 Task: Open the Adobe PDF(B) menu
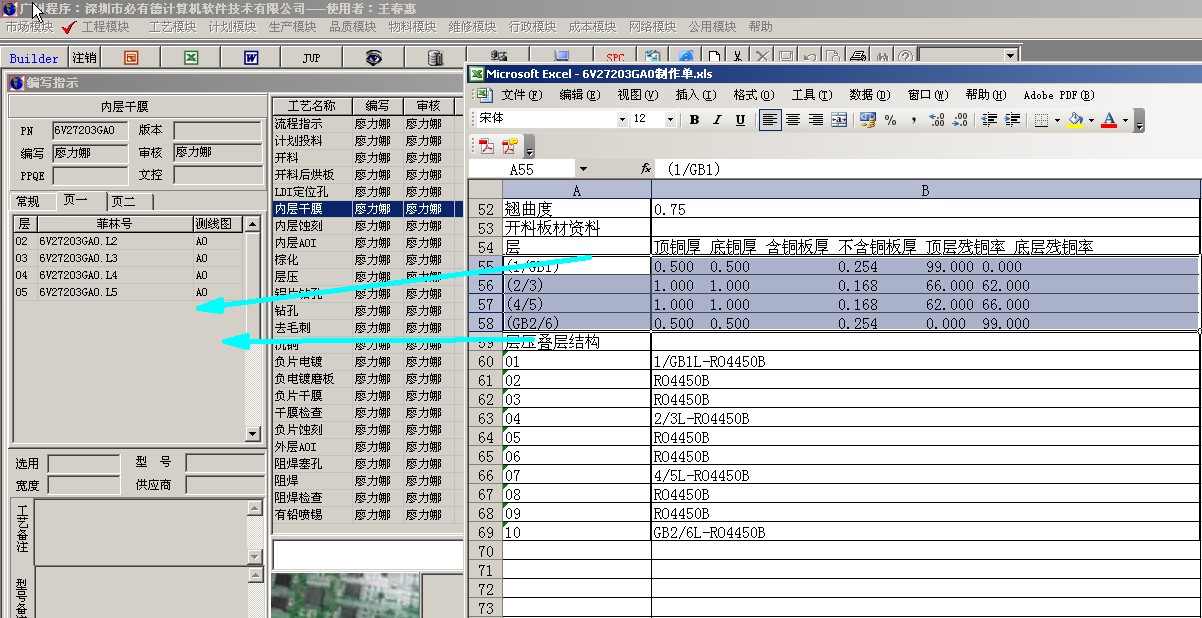tap(1058, 95)
